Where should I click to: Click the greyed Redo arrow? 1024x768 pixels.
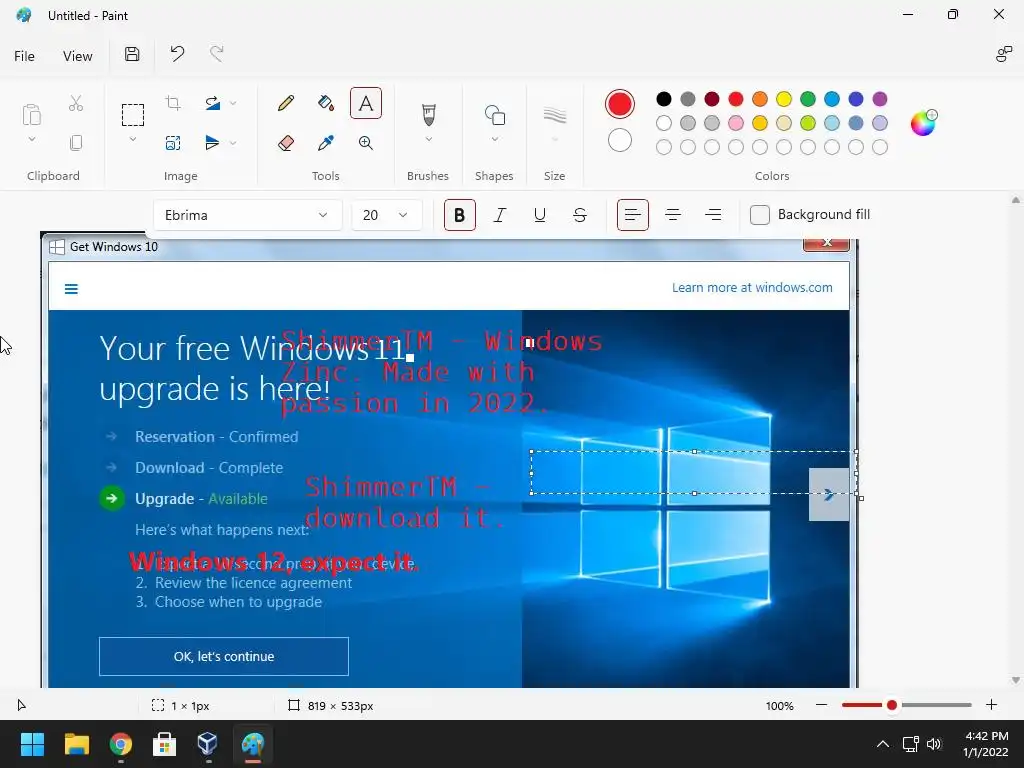(217, 54)
